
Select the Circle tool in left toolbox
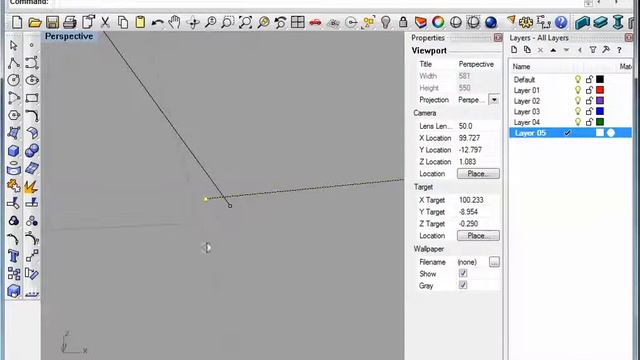[13, 80]
